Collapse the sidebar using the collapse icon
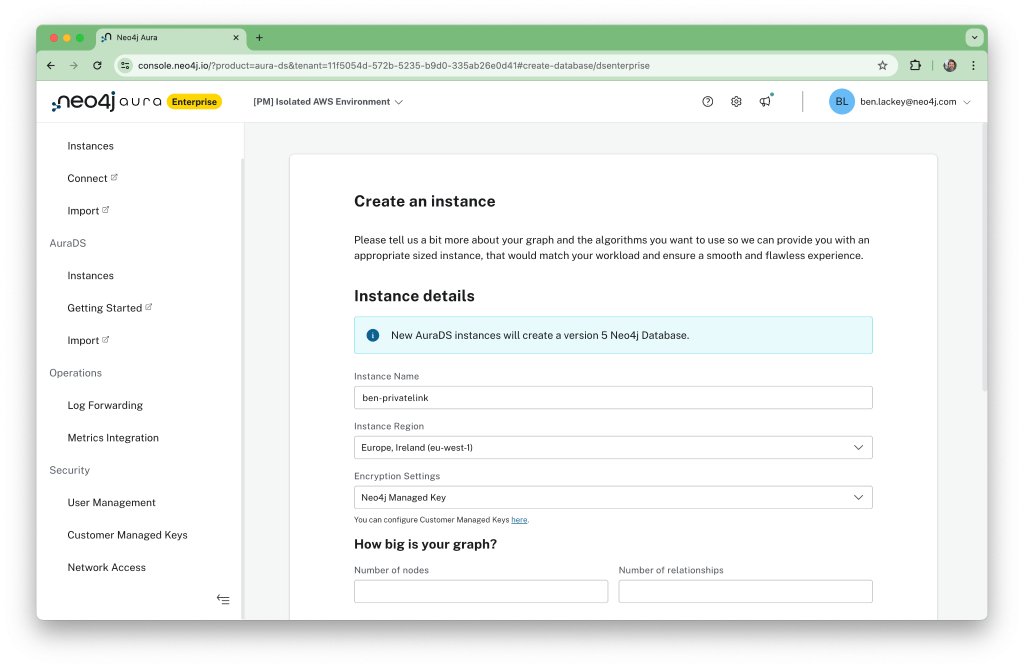This screenshot has height=668, width=1024. [223, 599]
